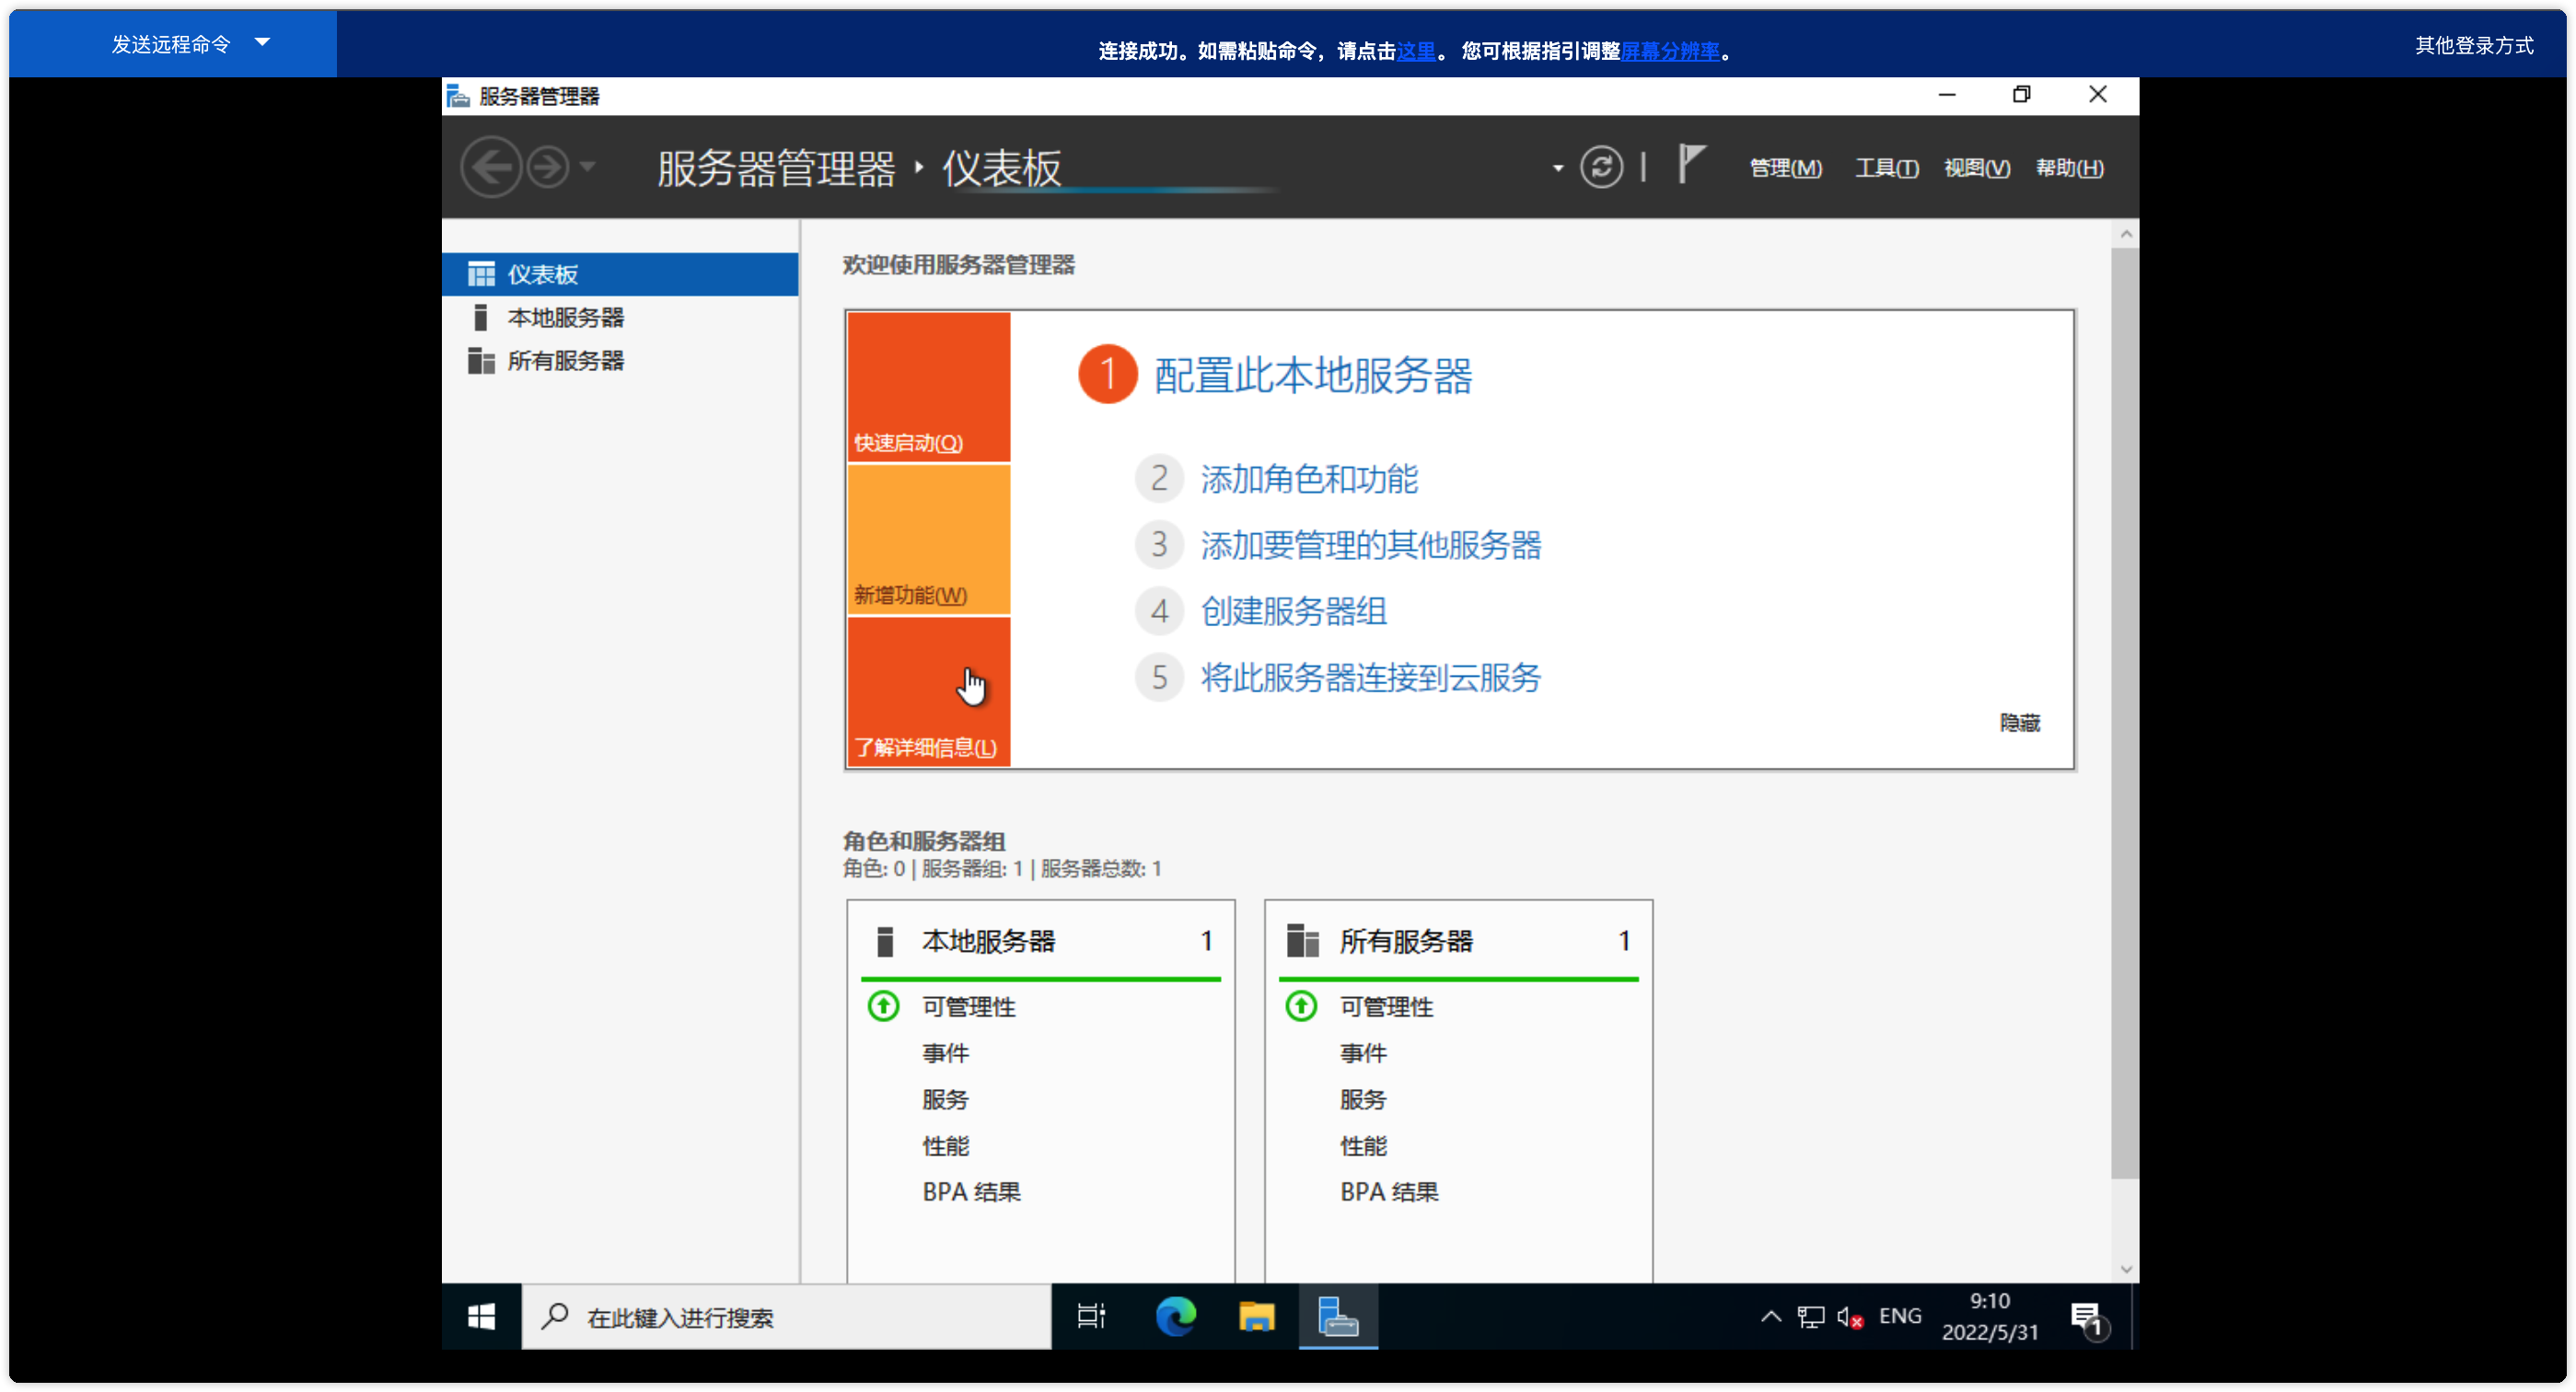Click the 屏幕分辨率 link in banner
This screenshot has height=1392, width=2576.
point(1670,51)
